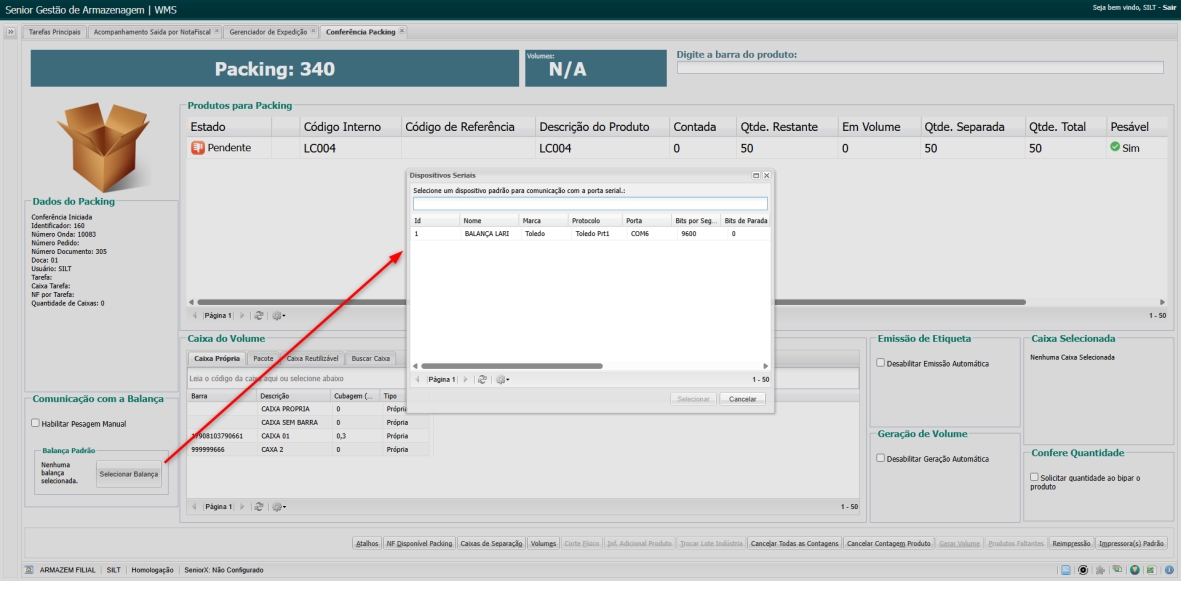The height and width of the screenshot is (591, 1191).
Task: Click the globe icon in status bar
Action: coord(1134,570)
